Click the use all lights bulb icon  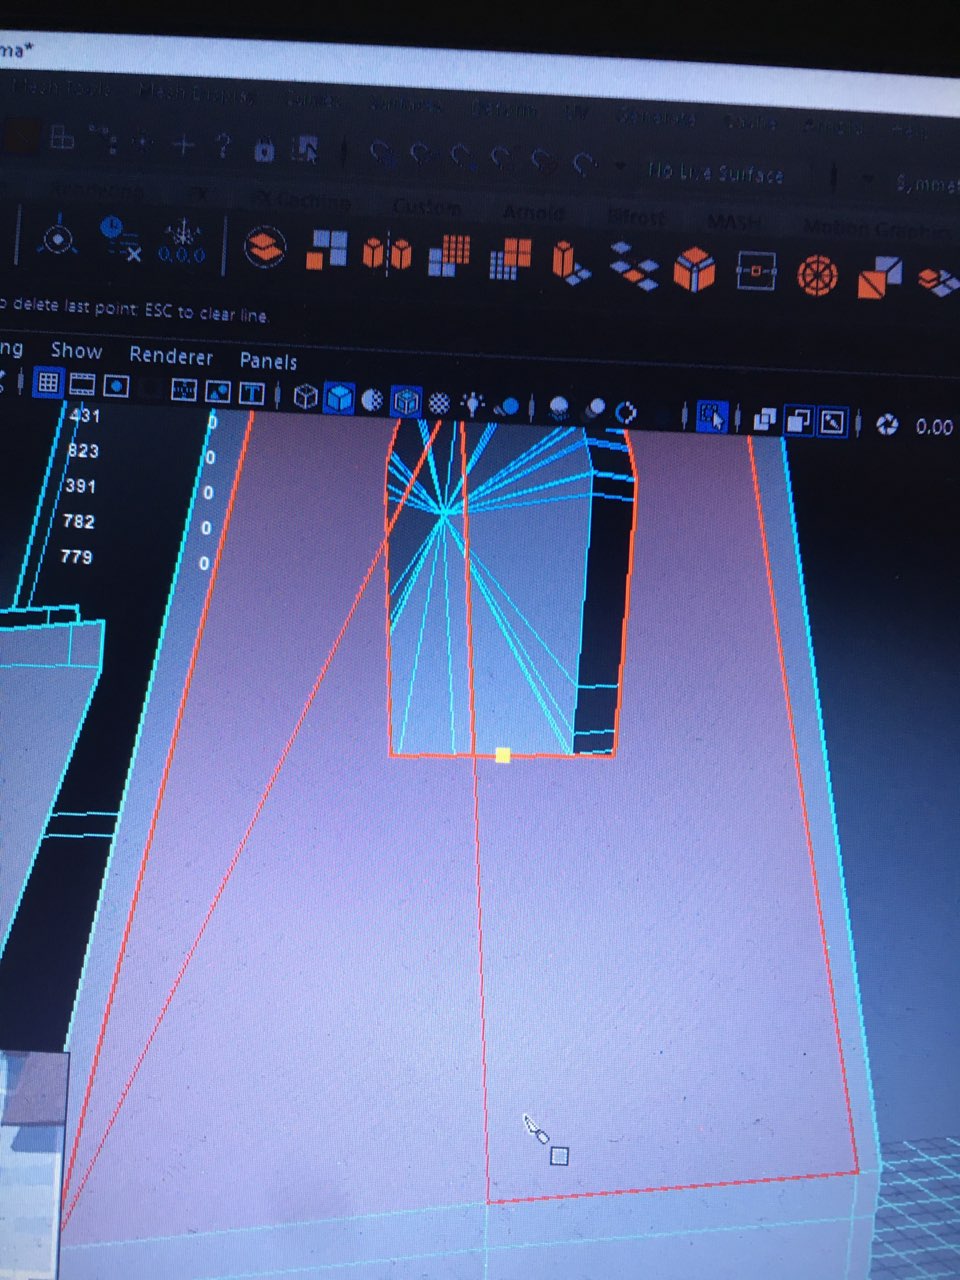coord(471,403)
